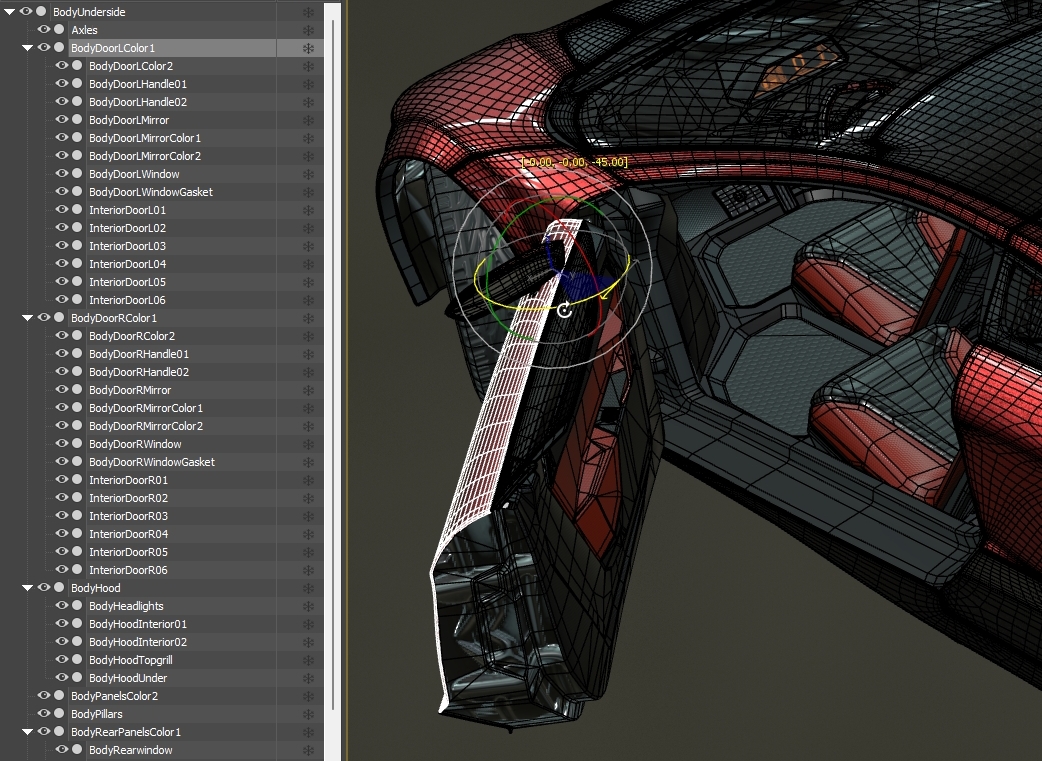Click geometry circle icon of BodyPanelsColor2
Viewport: 1042px width, 761px height.
59,695
